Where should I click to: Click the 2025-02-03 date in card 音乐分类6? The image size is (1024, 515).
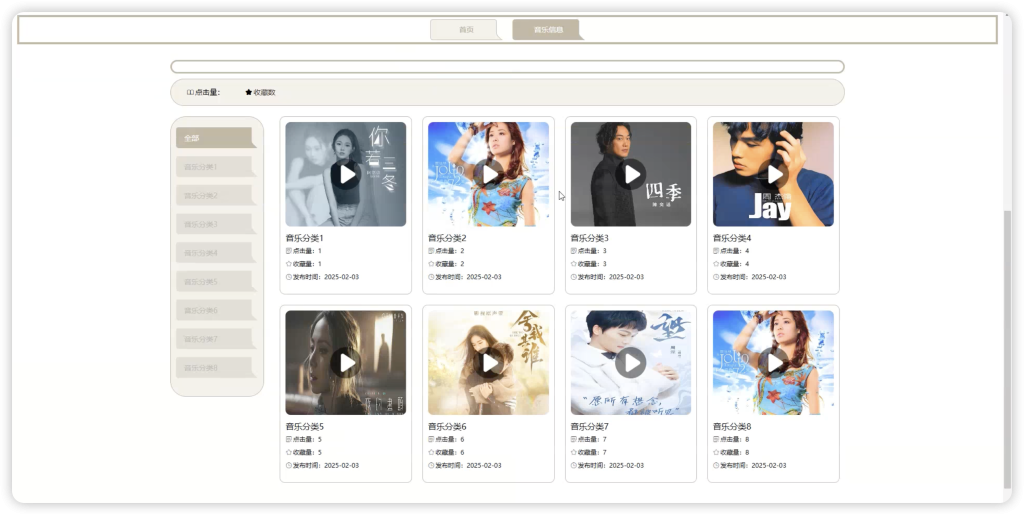point(484,465)
